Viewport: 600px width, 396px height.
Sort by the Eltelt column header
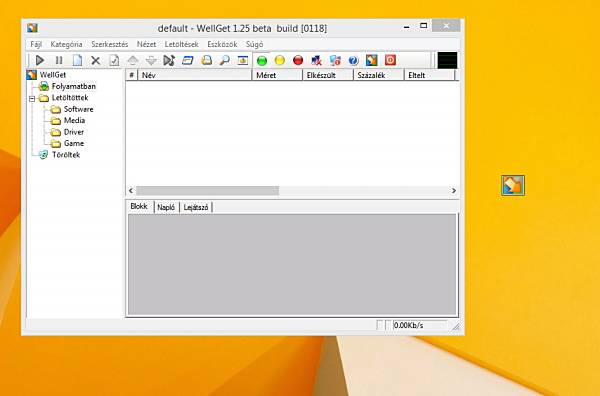[430, 75]
